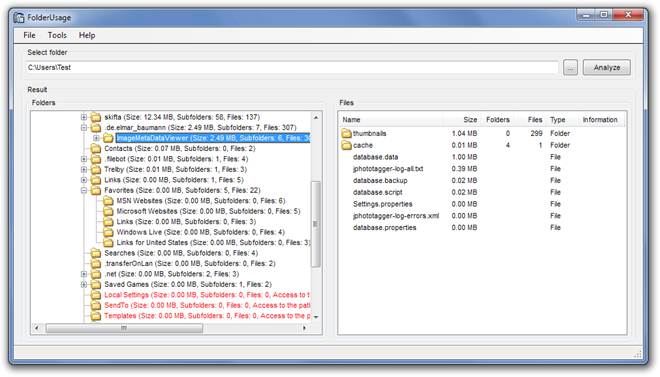Viewport: 660px width, 377px height.
Task: Select the skifta folder icon in tree
Action: tap(96, 117)
